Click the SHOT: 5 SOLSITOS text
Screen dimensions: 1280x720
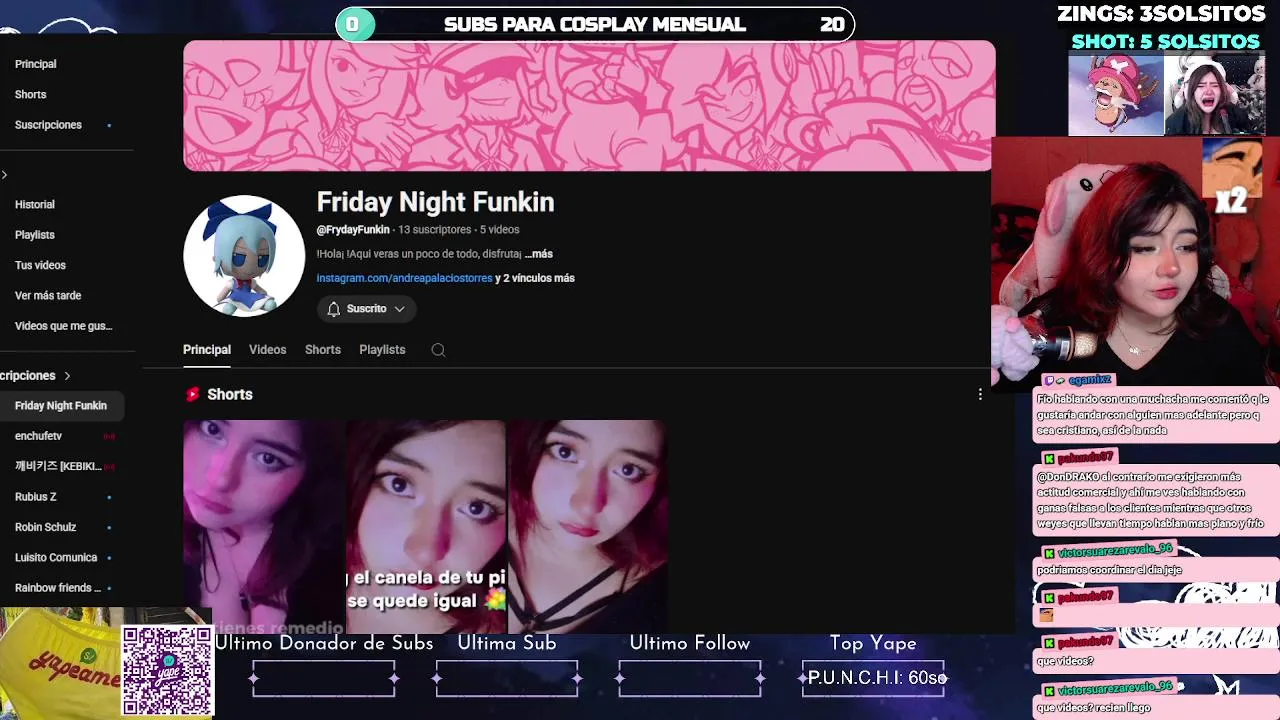click(1165, 41)
